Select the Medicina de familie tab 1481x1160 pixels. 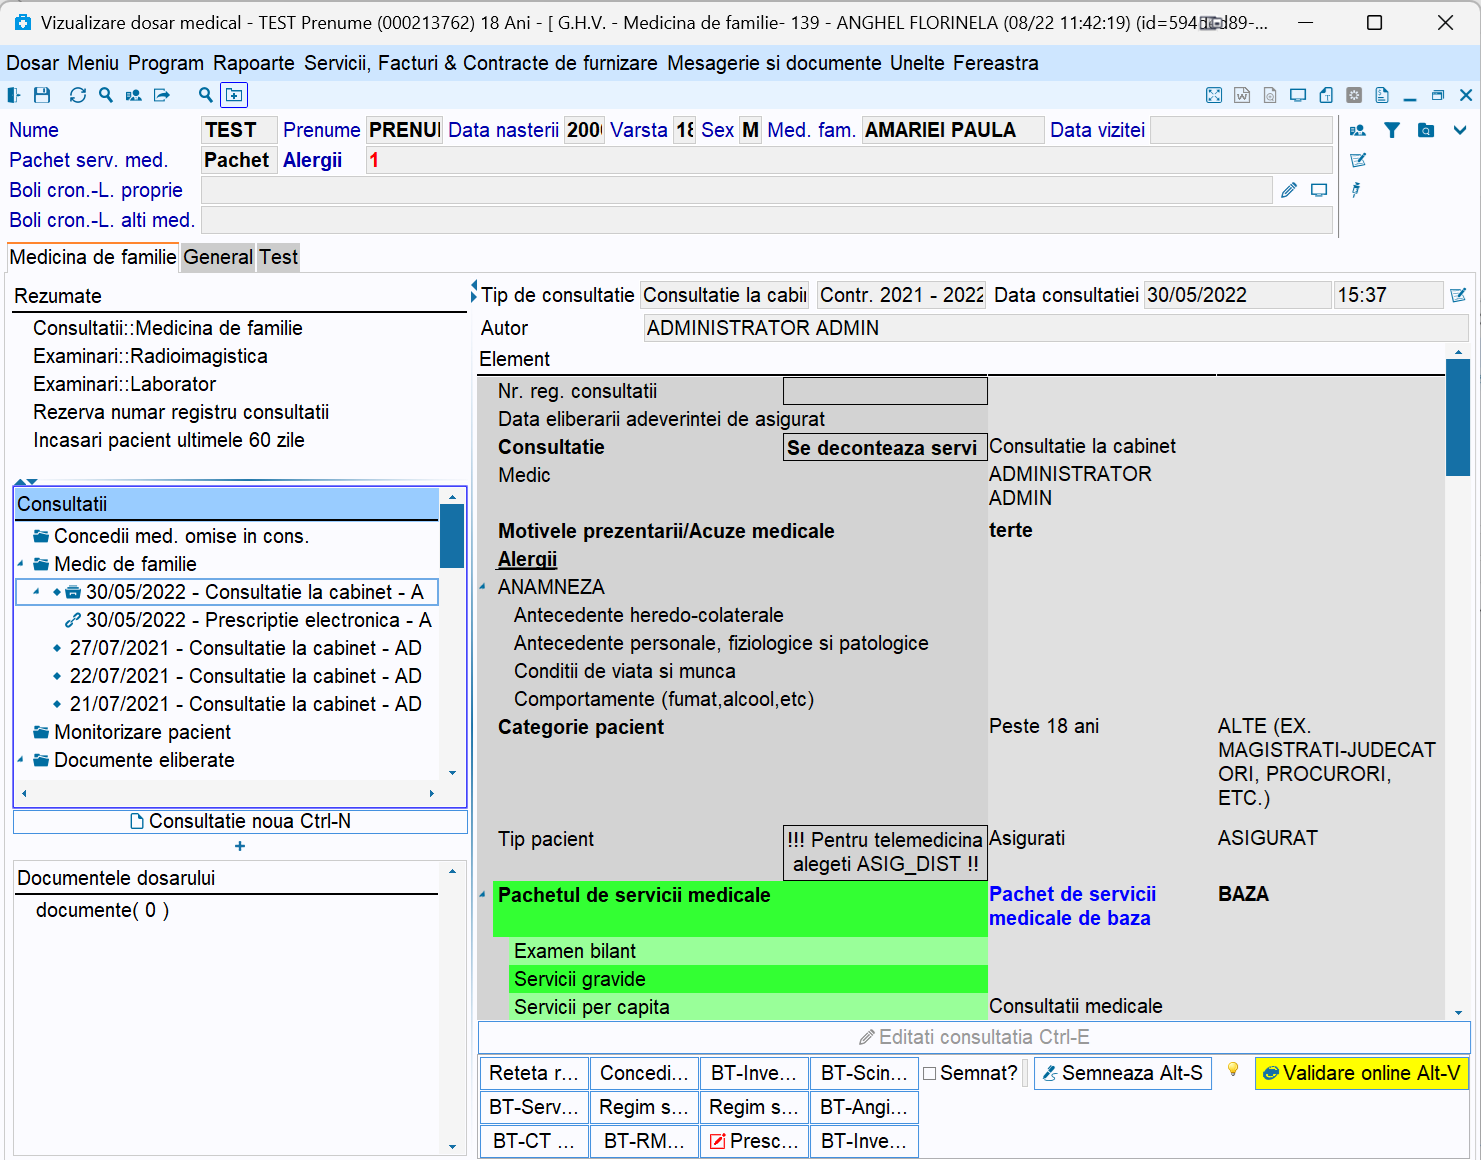click(x=93, y=257)
